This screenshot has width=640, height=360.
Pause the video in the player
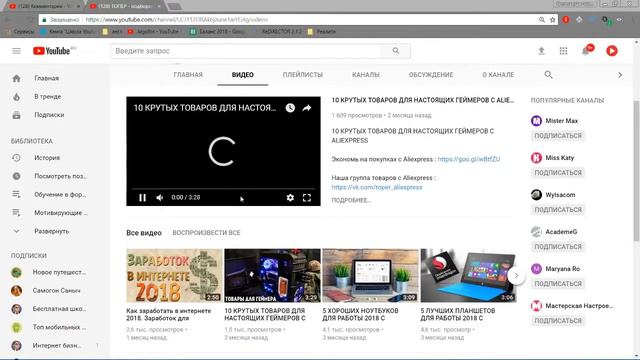pyautogui.click(x=142, y=198)
